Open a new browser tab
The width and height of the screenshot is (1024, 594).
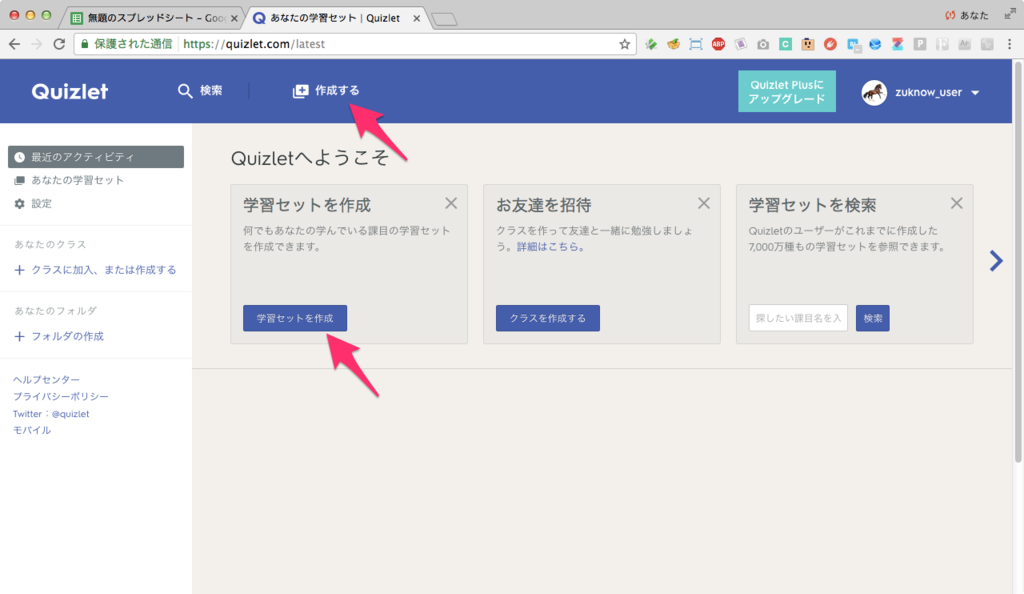[445, 20]
